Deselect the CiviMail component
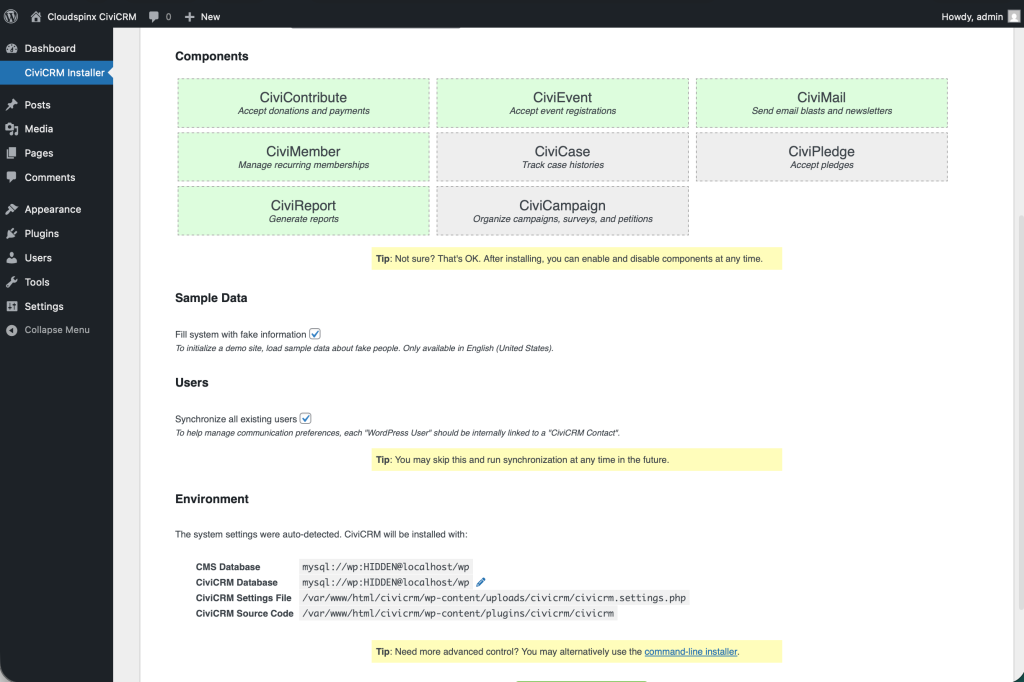Viewport: 1024px width, 682px height. click(x=821, y=102)
